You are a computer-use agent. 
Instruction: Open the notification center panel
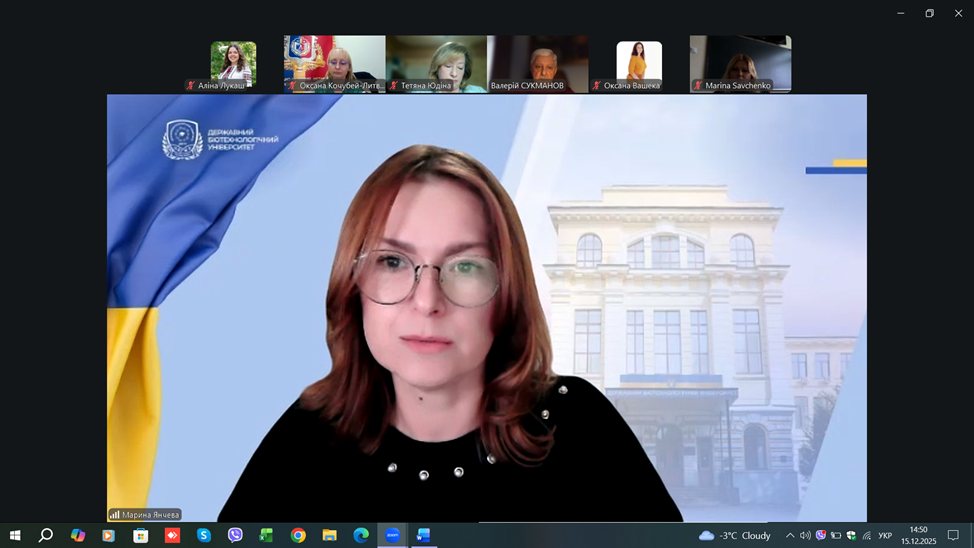point(953,535)
